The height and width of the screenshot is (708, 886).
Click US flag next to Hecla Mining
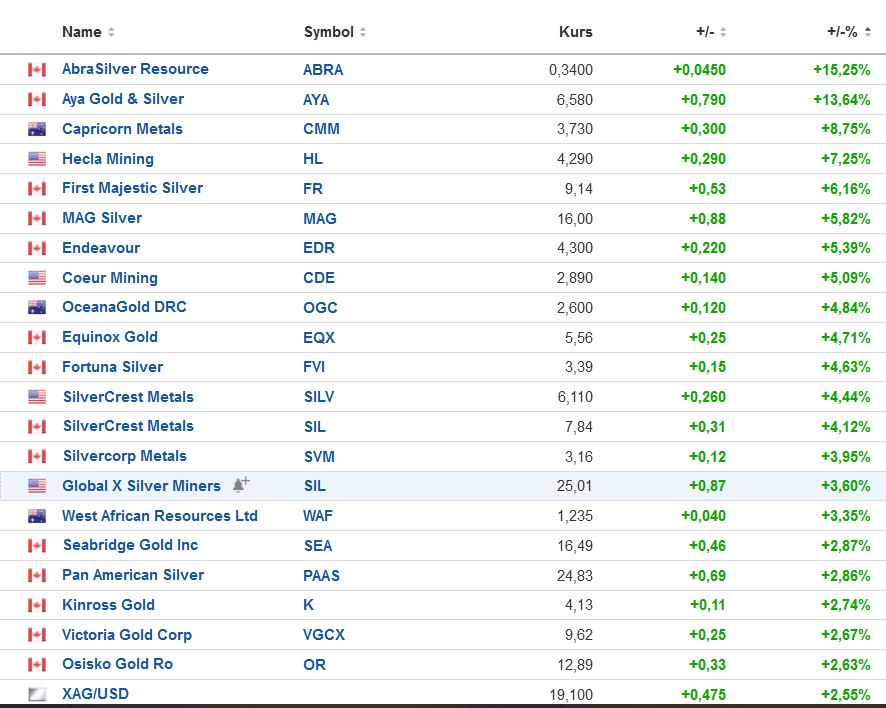pos(37,159)
